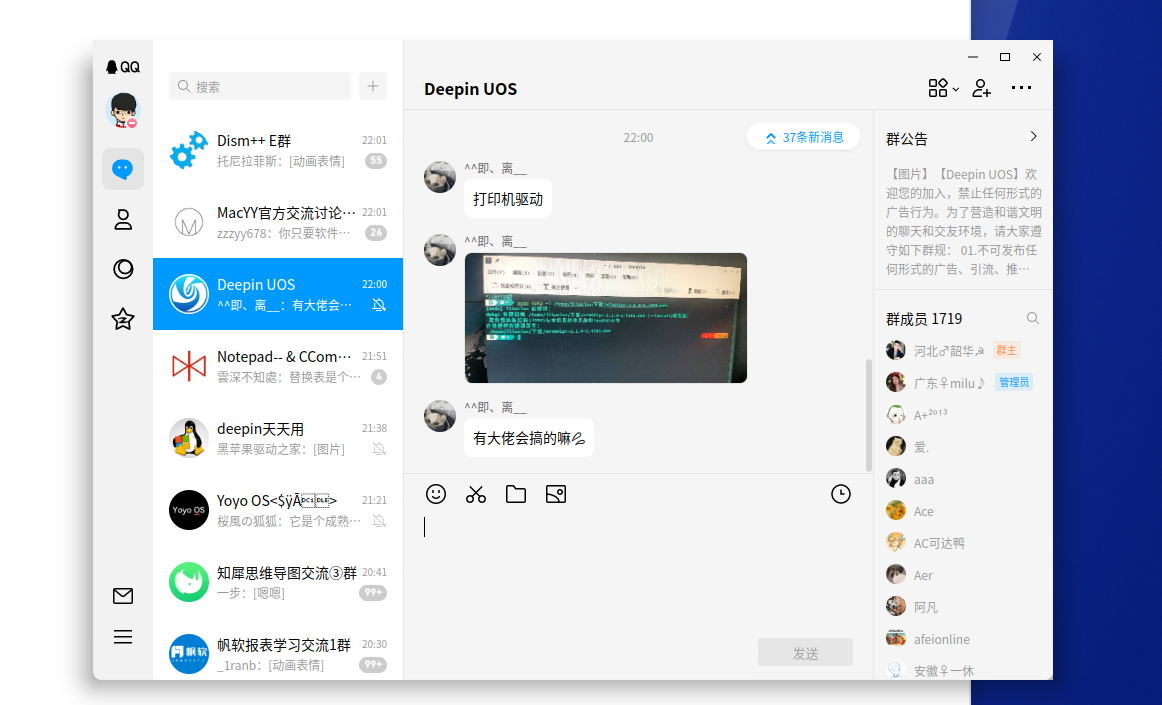Click the 群主 owner badge

pyautogui.click(x=1006, y=350)
